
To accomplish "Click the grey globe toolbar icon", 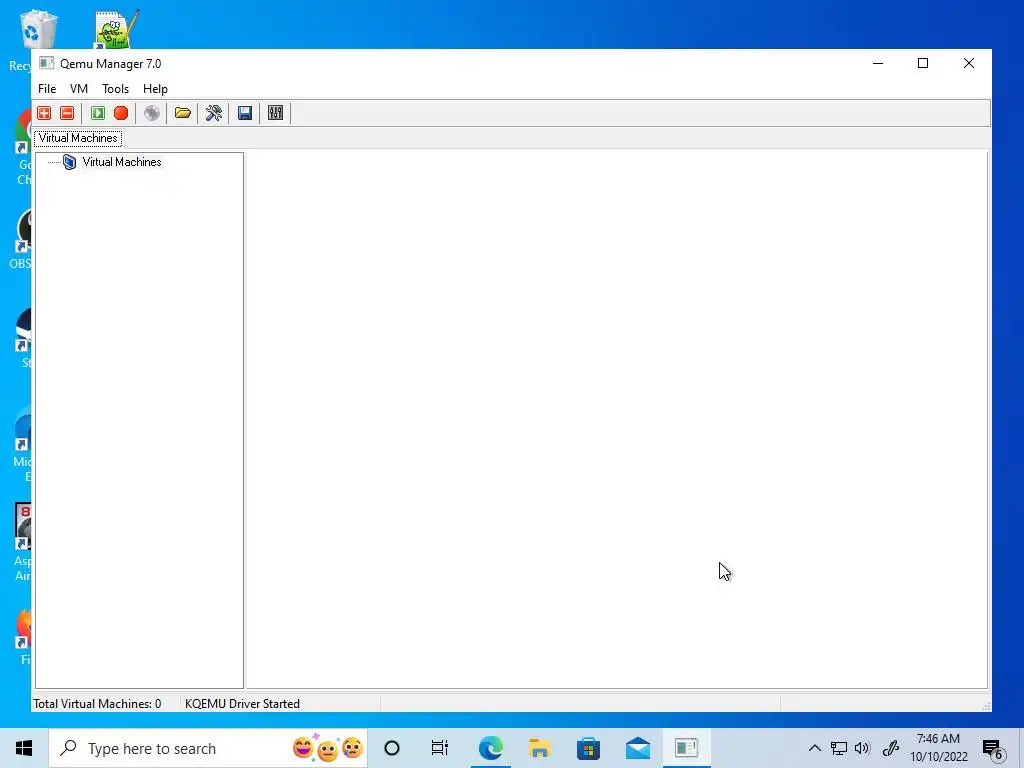I will click(x=152, y=113).
